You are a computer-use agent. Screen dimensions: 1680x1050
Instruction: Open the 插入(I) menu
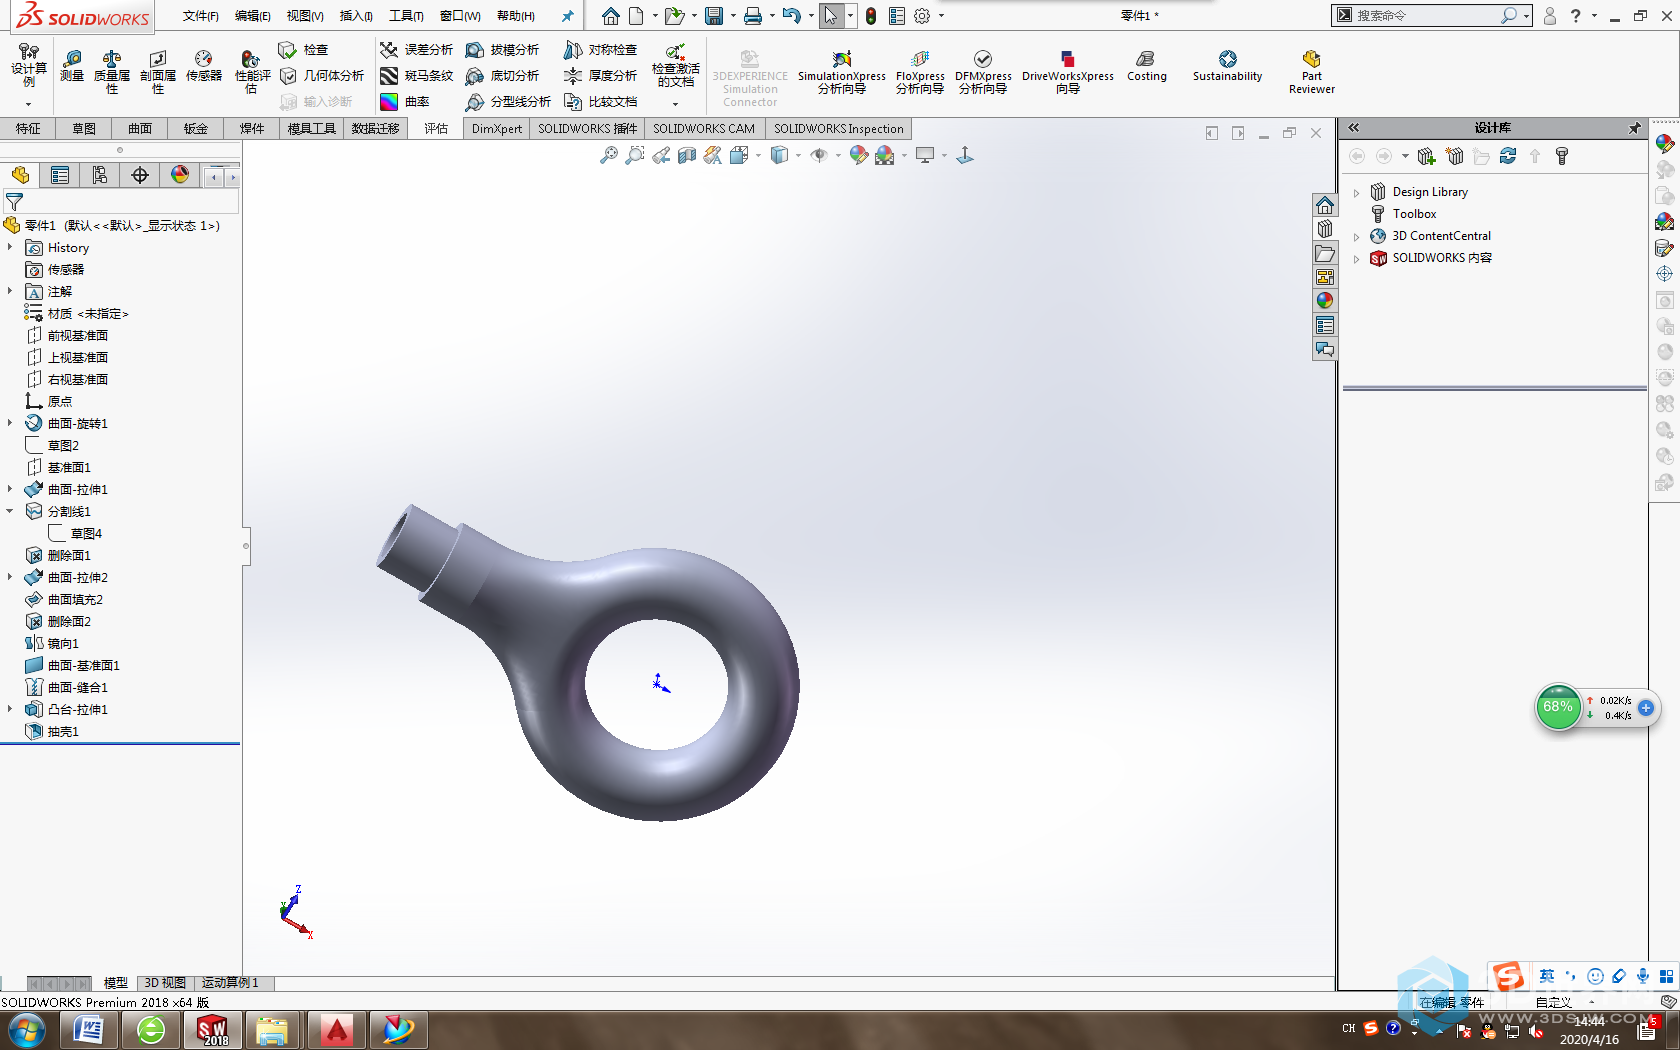coord(356,16)
